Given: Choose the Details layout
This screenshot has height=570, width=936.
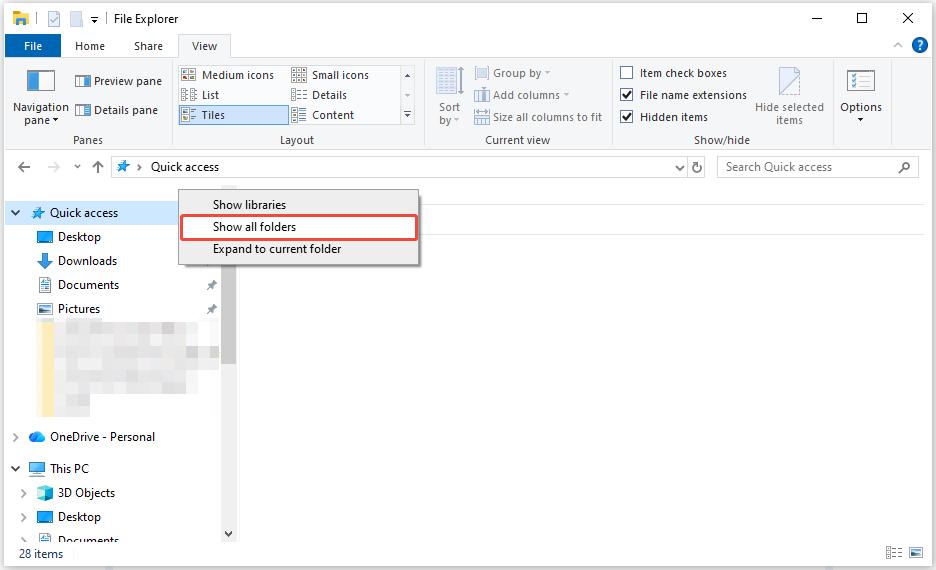Looking at the screenshot, I should [x=319, y=95].
